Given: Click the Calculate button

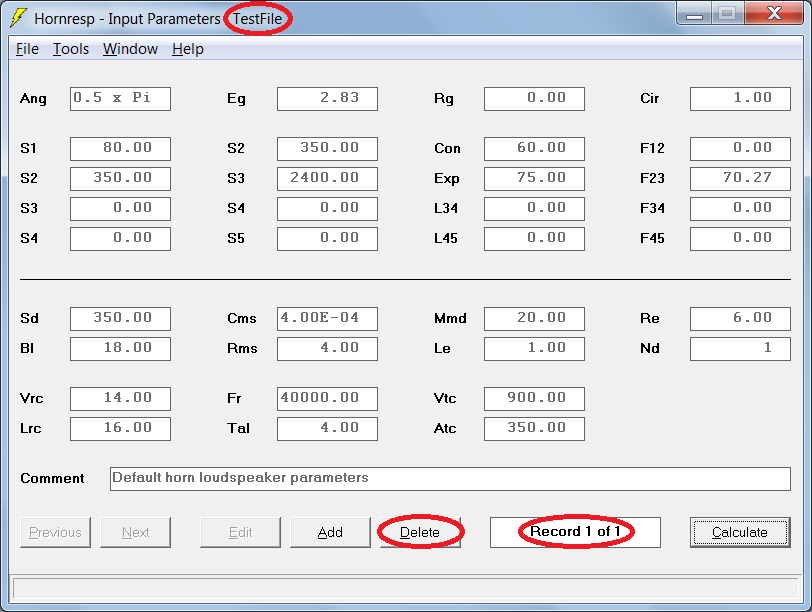Looking at the screenshot, I should click(740, 532).
